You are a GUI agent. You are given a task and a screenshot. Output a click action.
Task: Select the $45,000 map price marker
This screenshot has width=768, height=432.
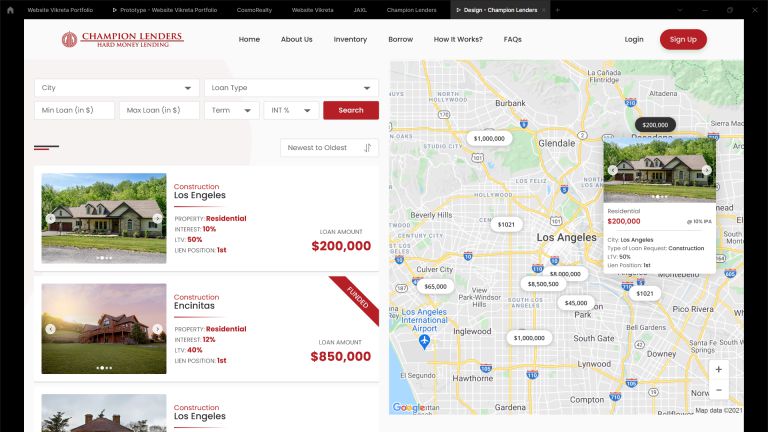click(x=576, y=303)
